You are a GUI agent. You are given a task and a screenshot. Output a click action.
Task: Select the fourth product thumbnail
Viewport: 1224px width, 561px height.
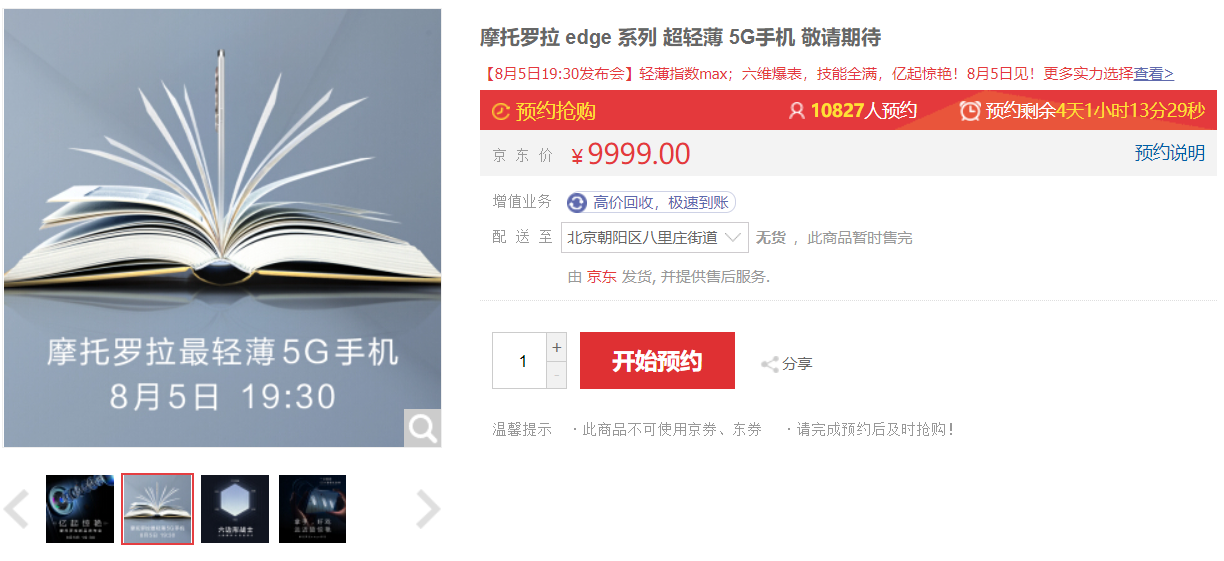click(x=312, y=509)
